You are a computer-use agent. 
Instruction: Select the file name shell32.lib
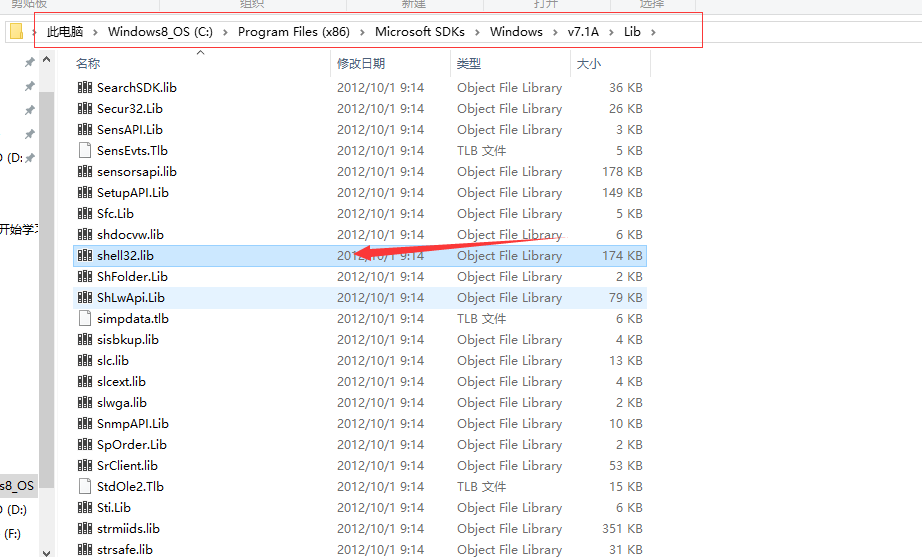click(125, 255)
